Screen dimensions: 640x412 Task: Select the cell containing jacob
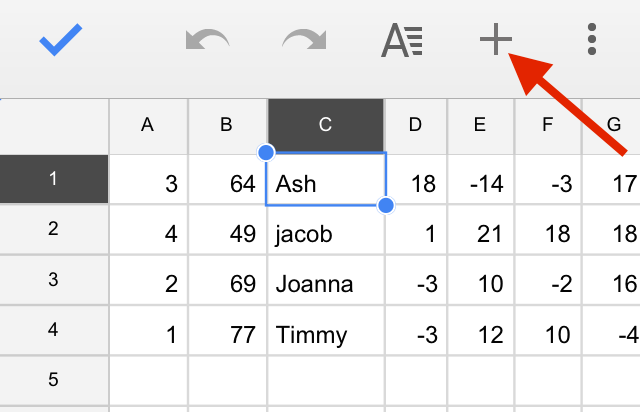tap(326, 229)
